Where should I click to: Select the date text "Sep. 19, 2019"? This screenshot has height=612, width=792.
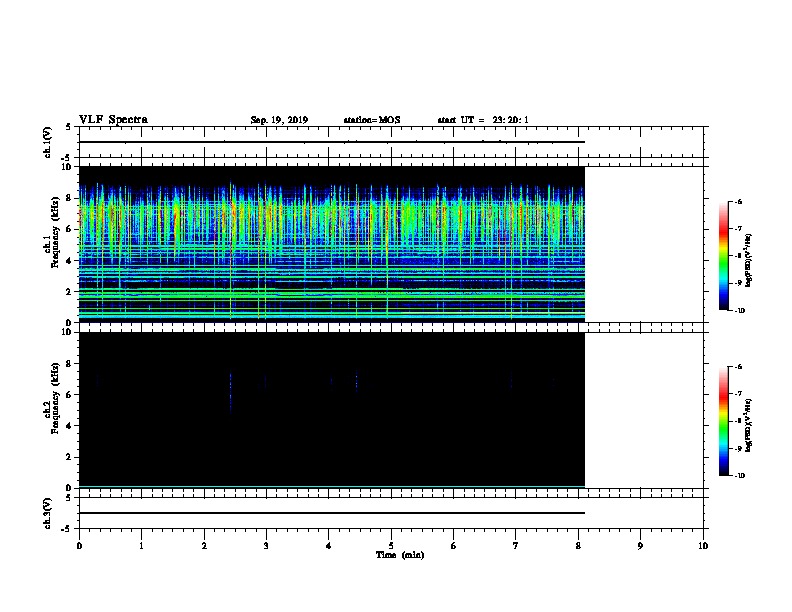pos(279,120)
